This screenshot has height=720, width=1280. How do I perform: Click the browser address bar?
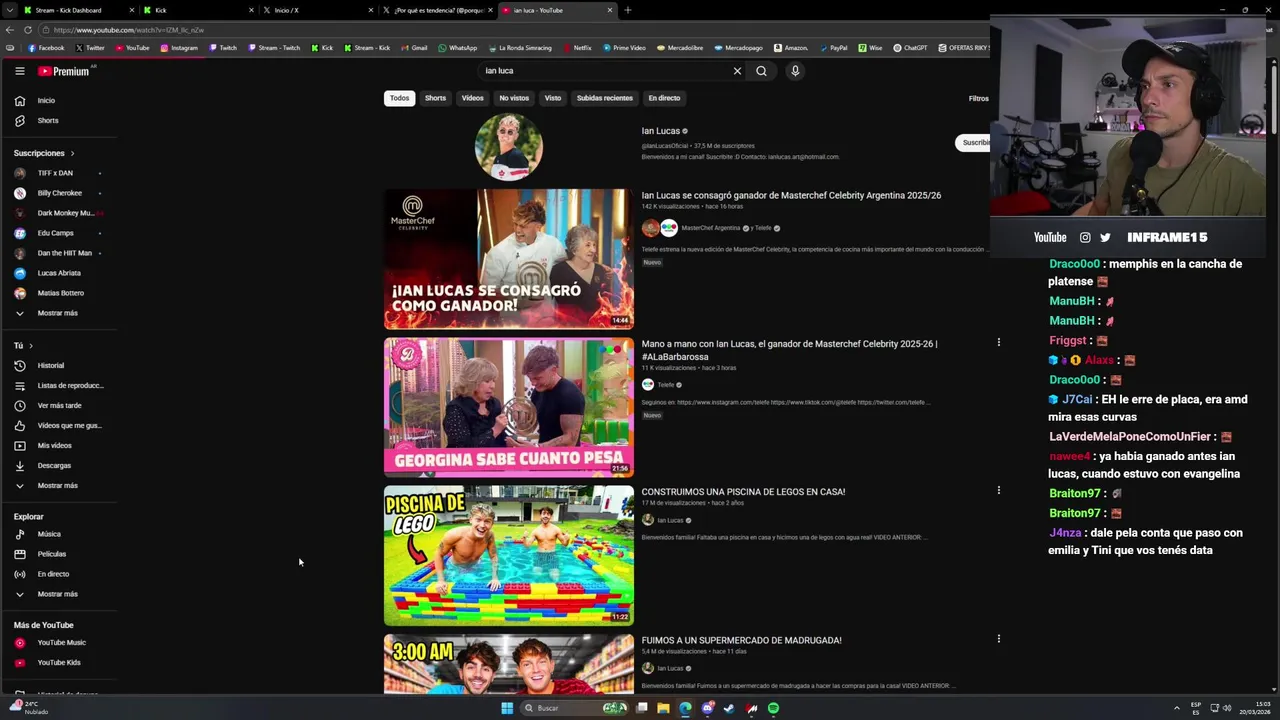pos(500,30)
